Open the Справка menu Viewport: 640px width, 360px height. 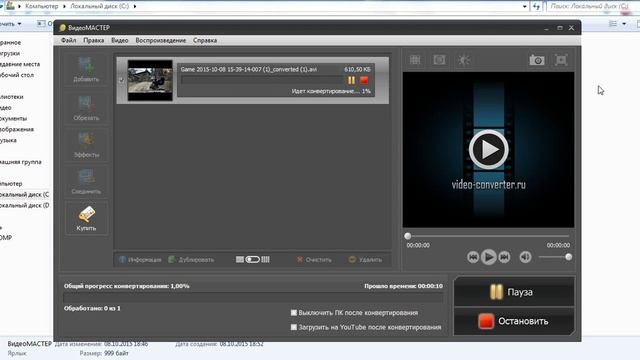pos(205,40)
